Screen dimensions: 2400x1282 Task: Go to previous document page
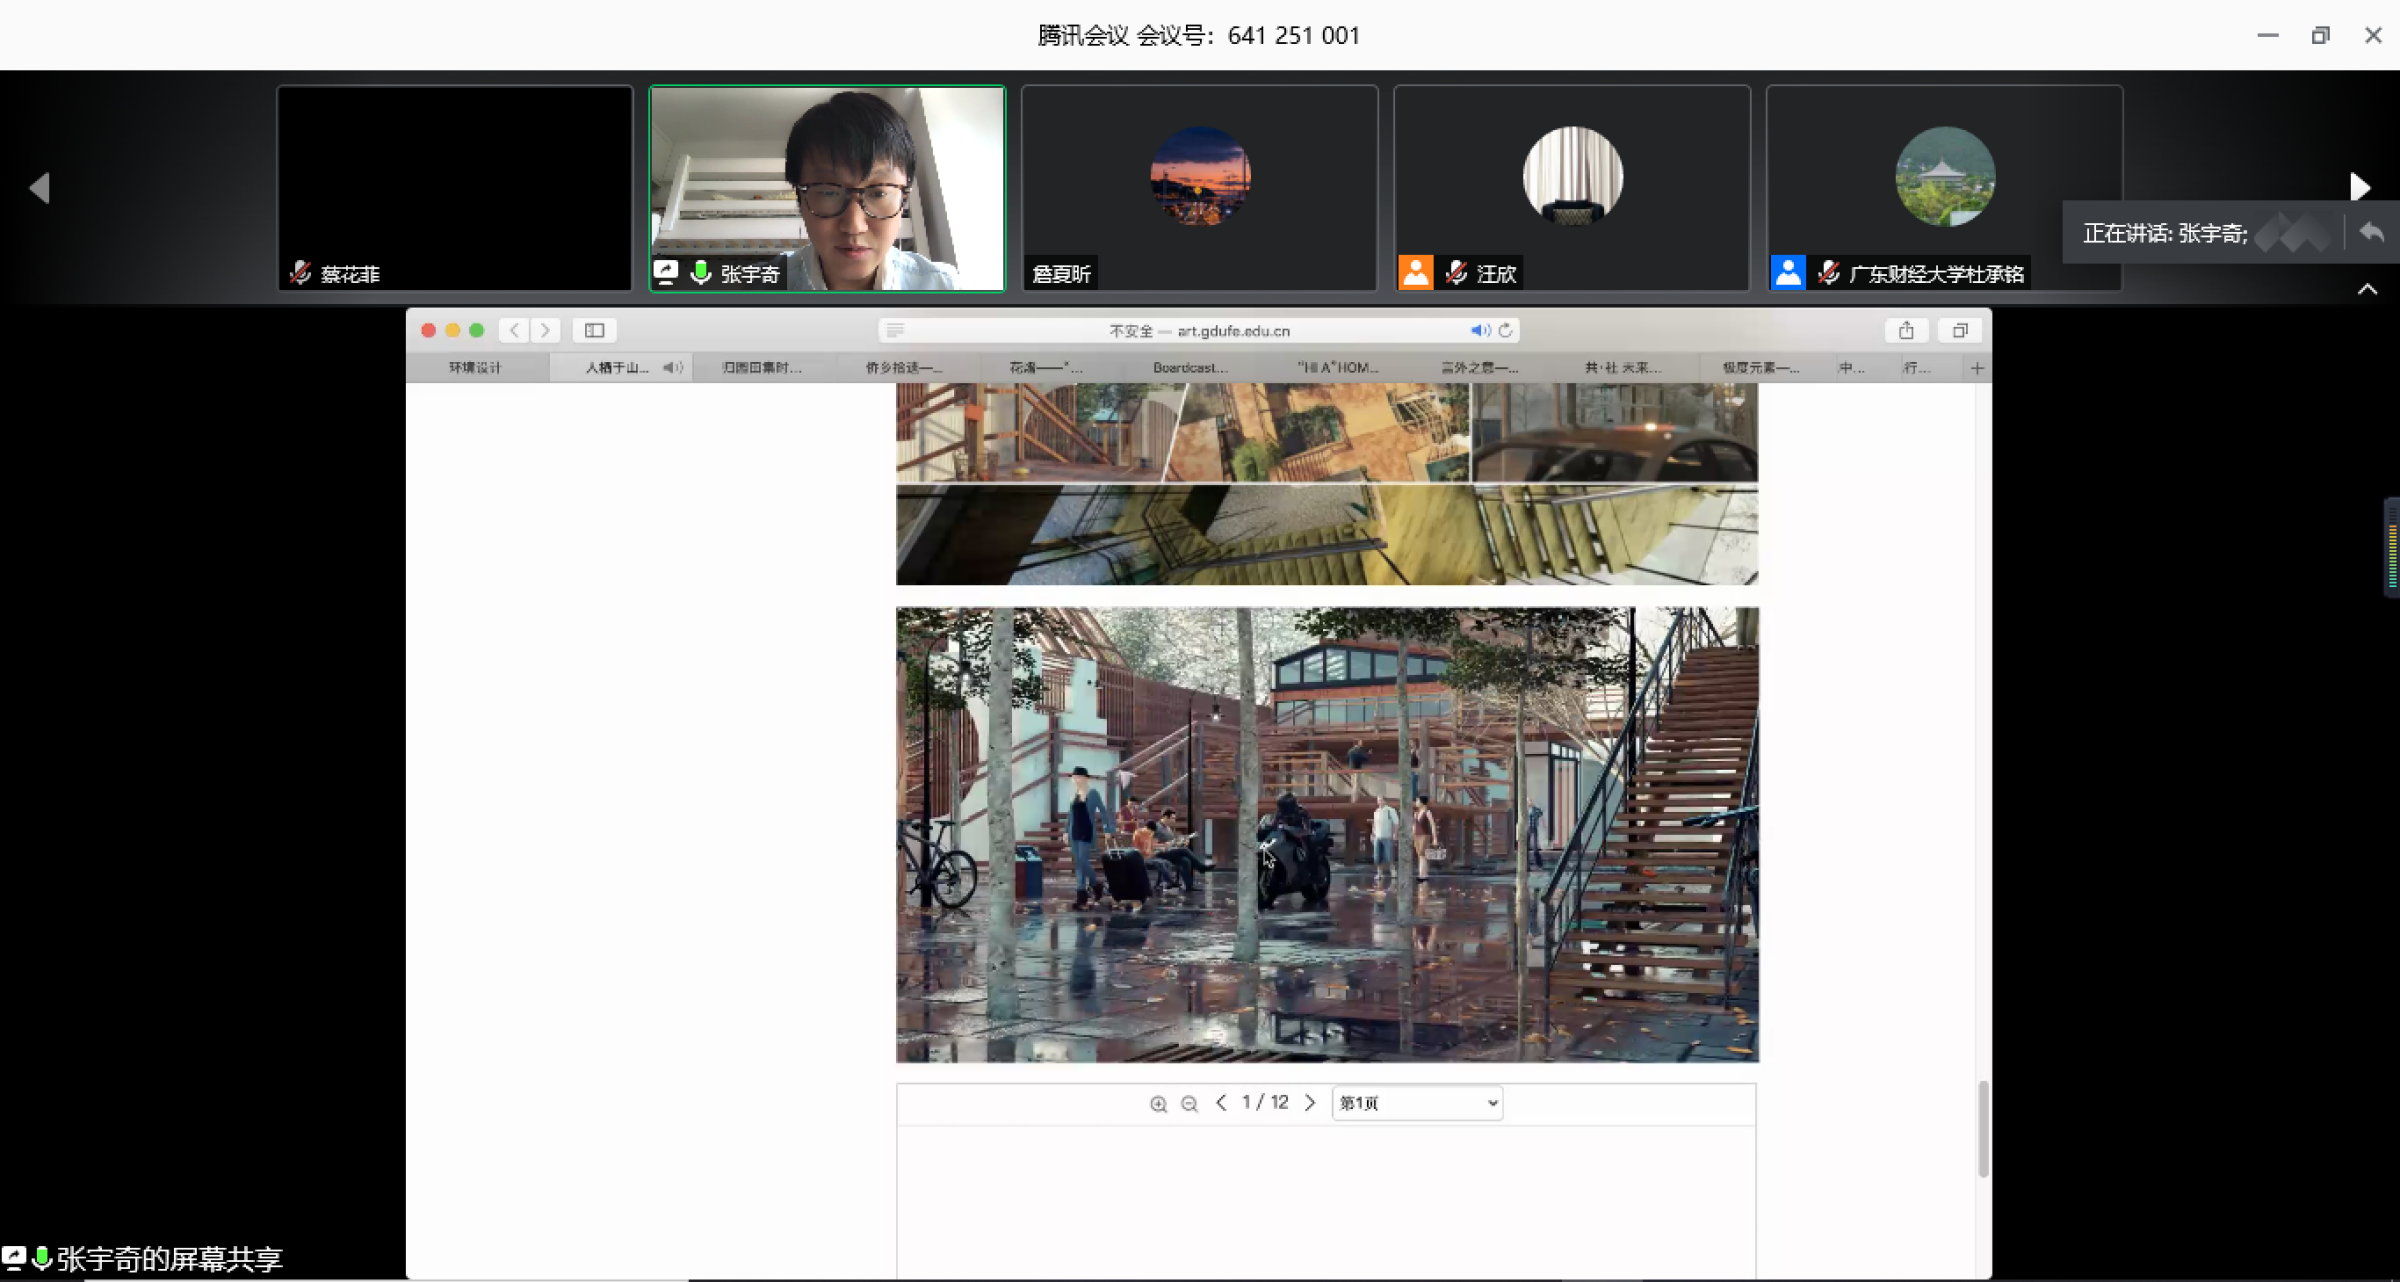pyautogui.click(x=1221, y=1103)
